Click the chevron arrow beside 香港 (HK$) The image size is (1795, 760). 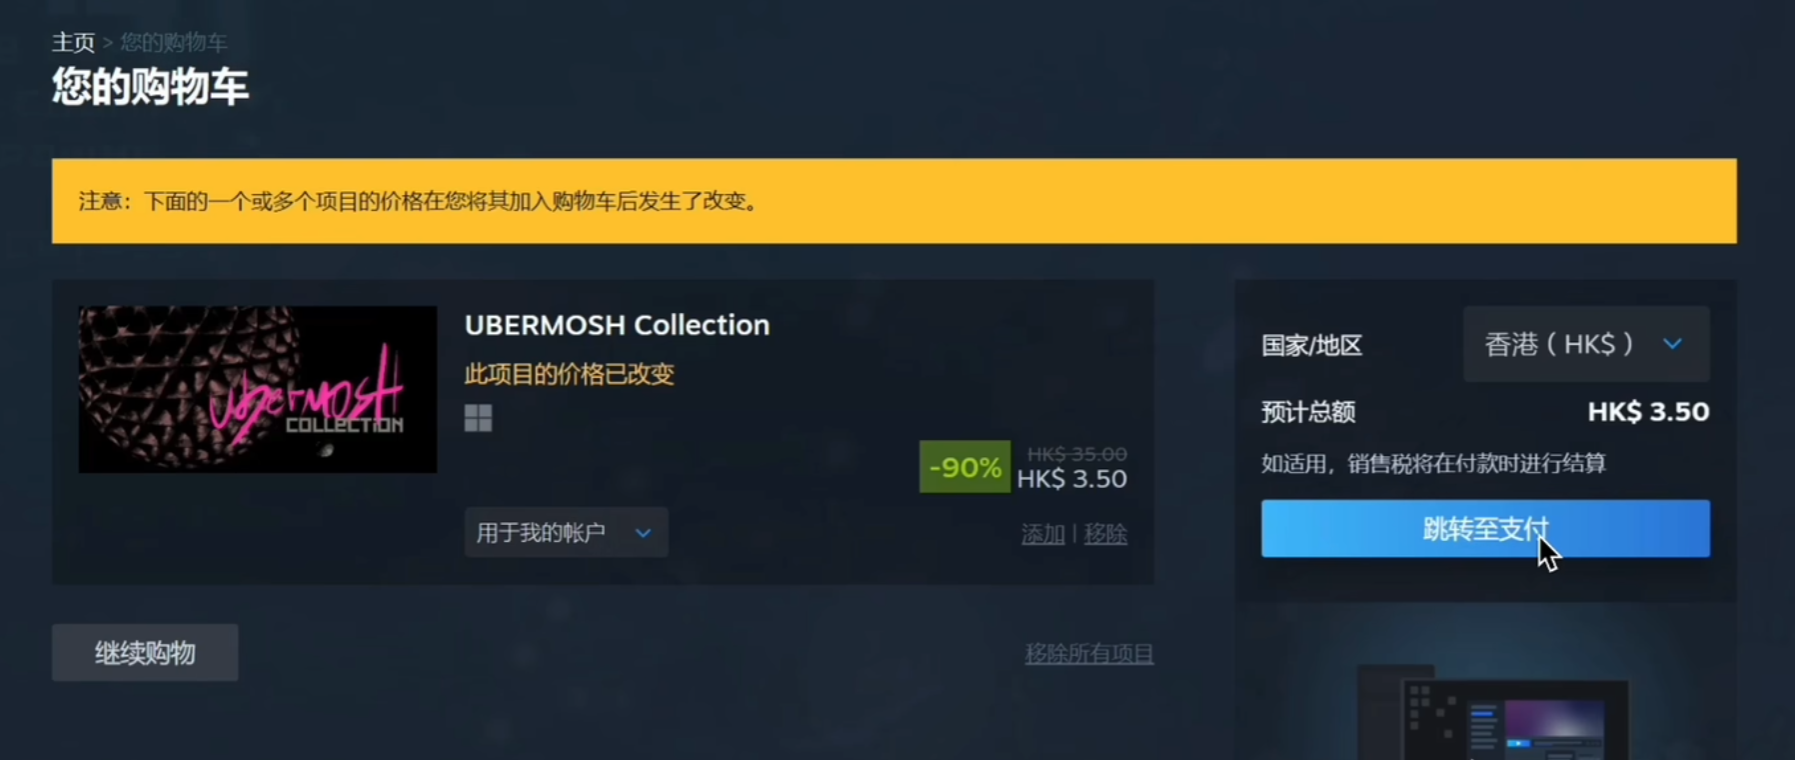coord(1672,344)
